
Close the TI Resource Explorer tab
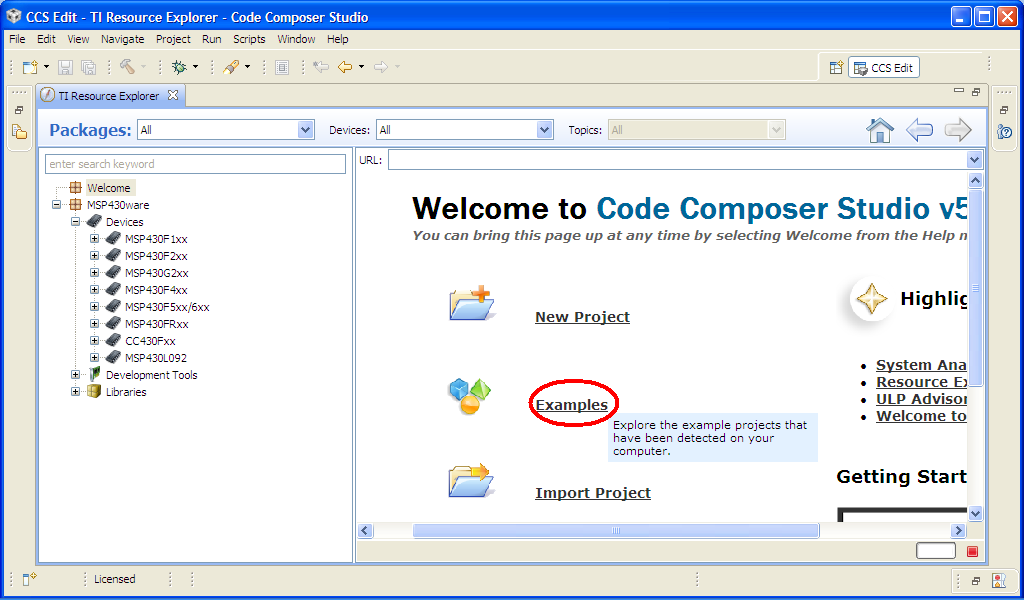[173, 95]
